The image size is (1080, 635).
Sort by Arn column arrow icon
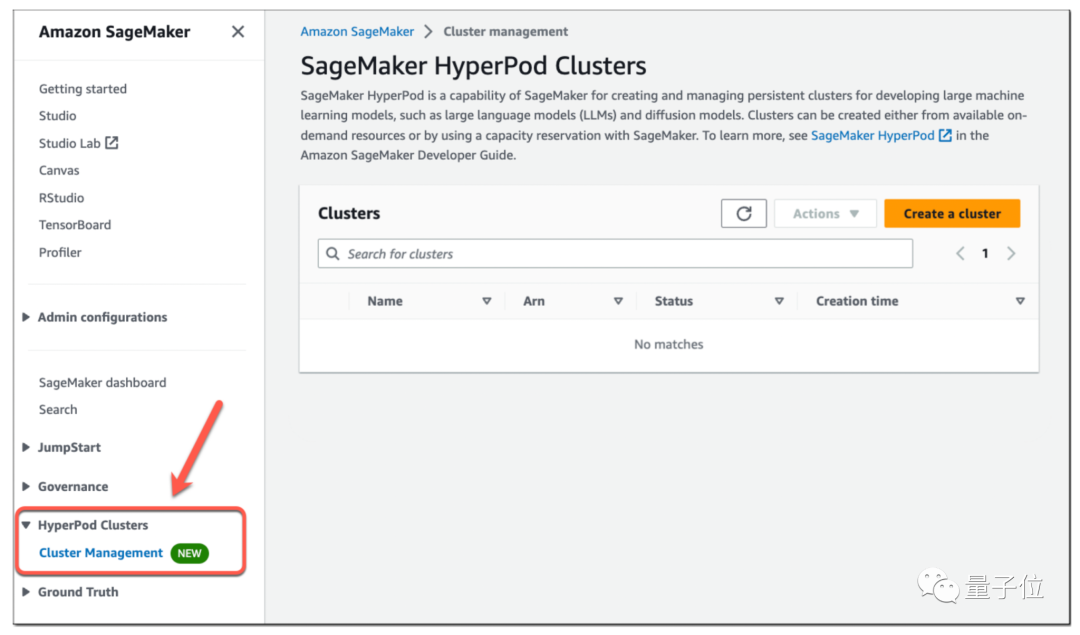pyautogui.click(x=618, y=301)
